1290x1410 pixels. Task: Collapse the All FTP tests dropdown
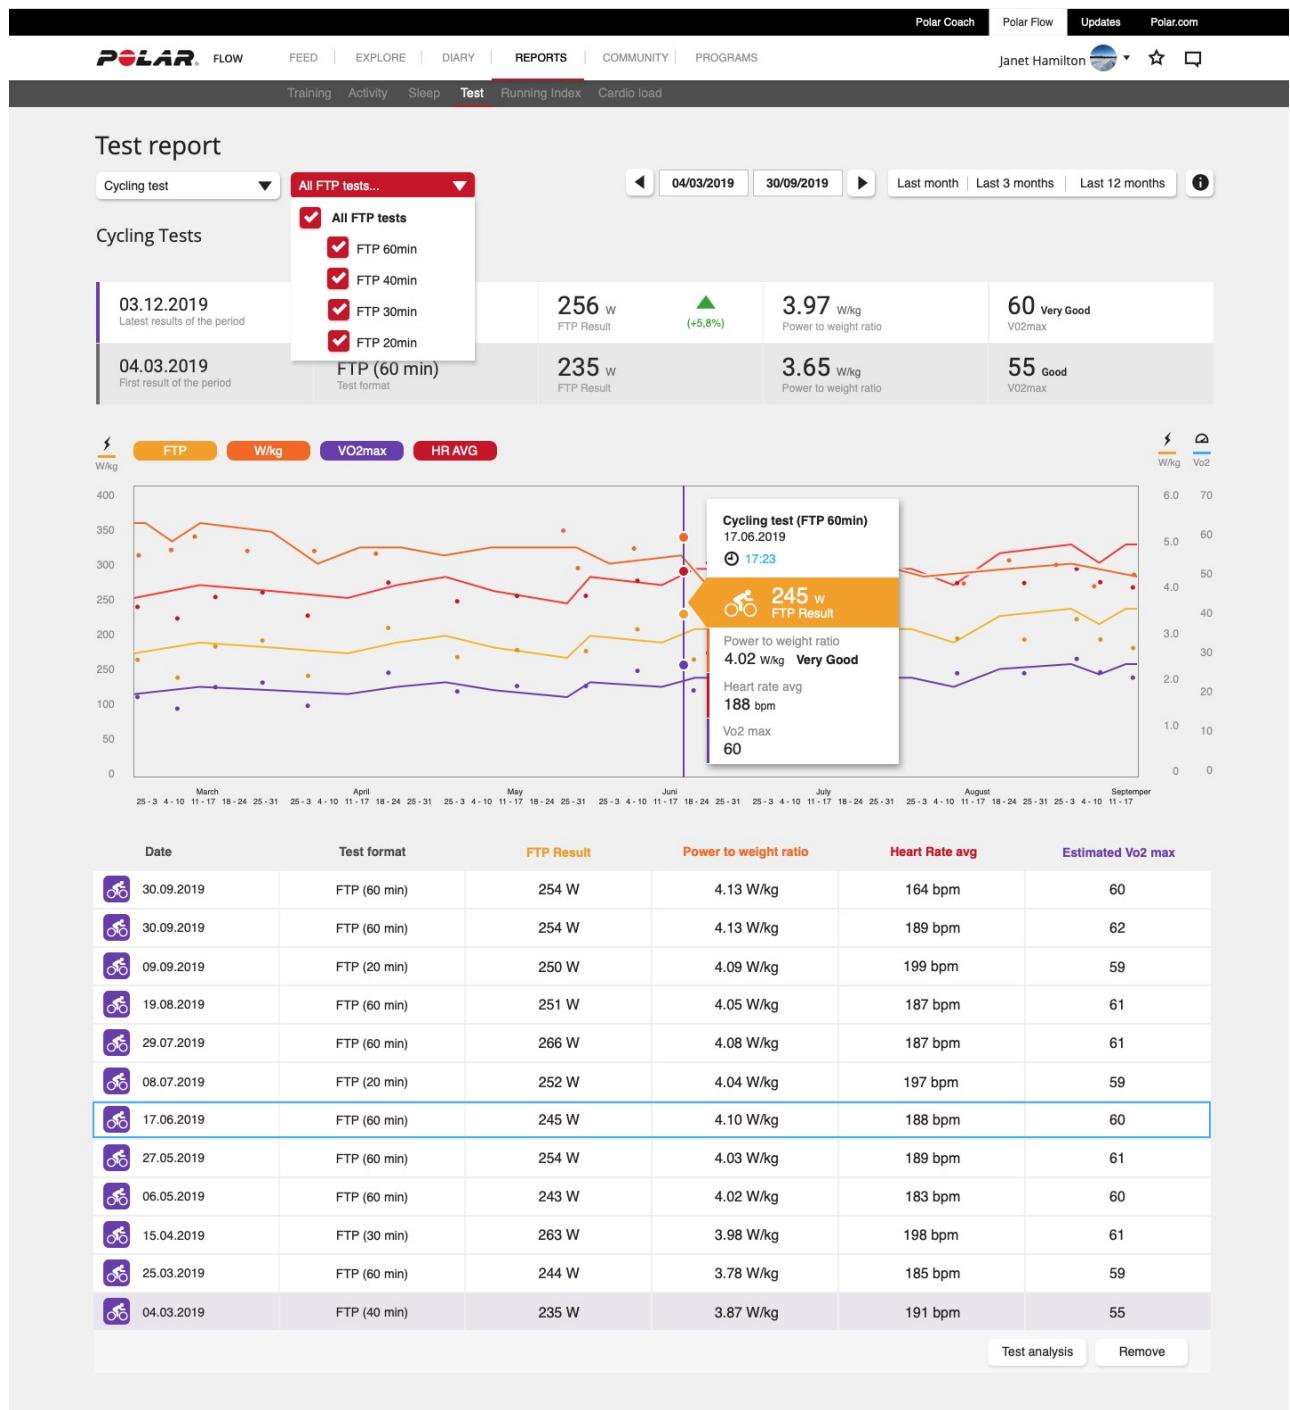pos(383,185)
